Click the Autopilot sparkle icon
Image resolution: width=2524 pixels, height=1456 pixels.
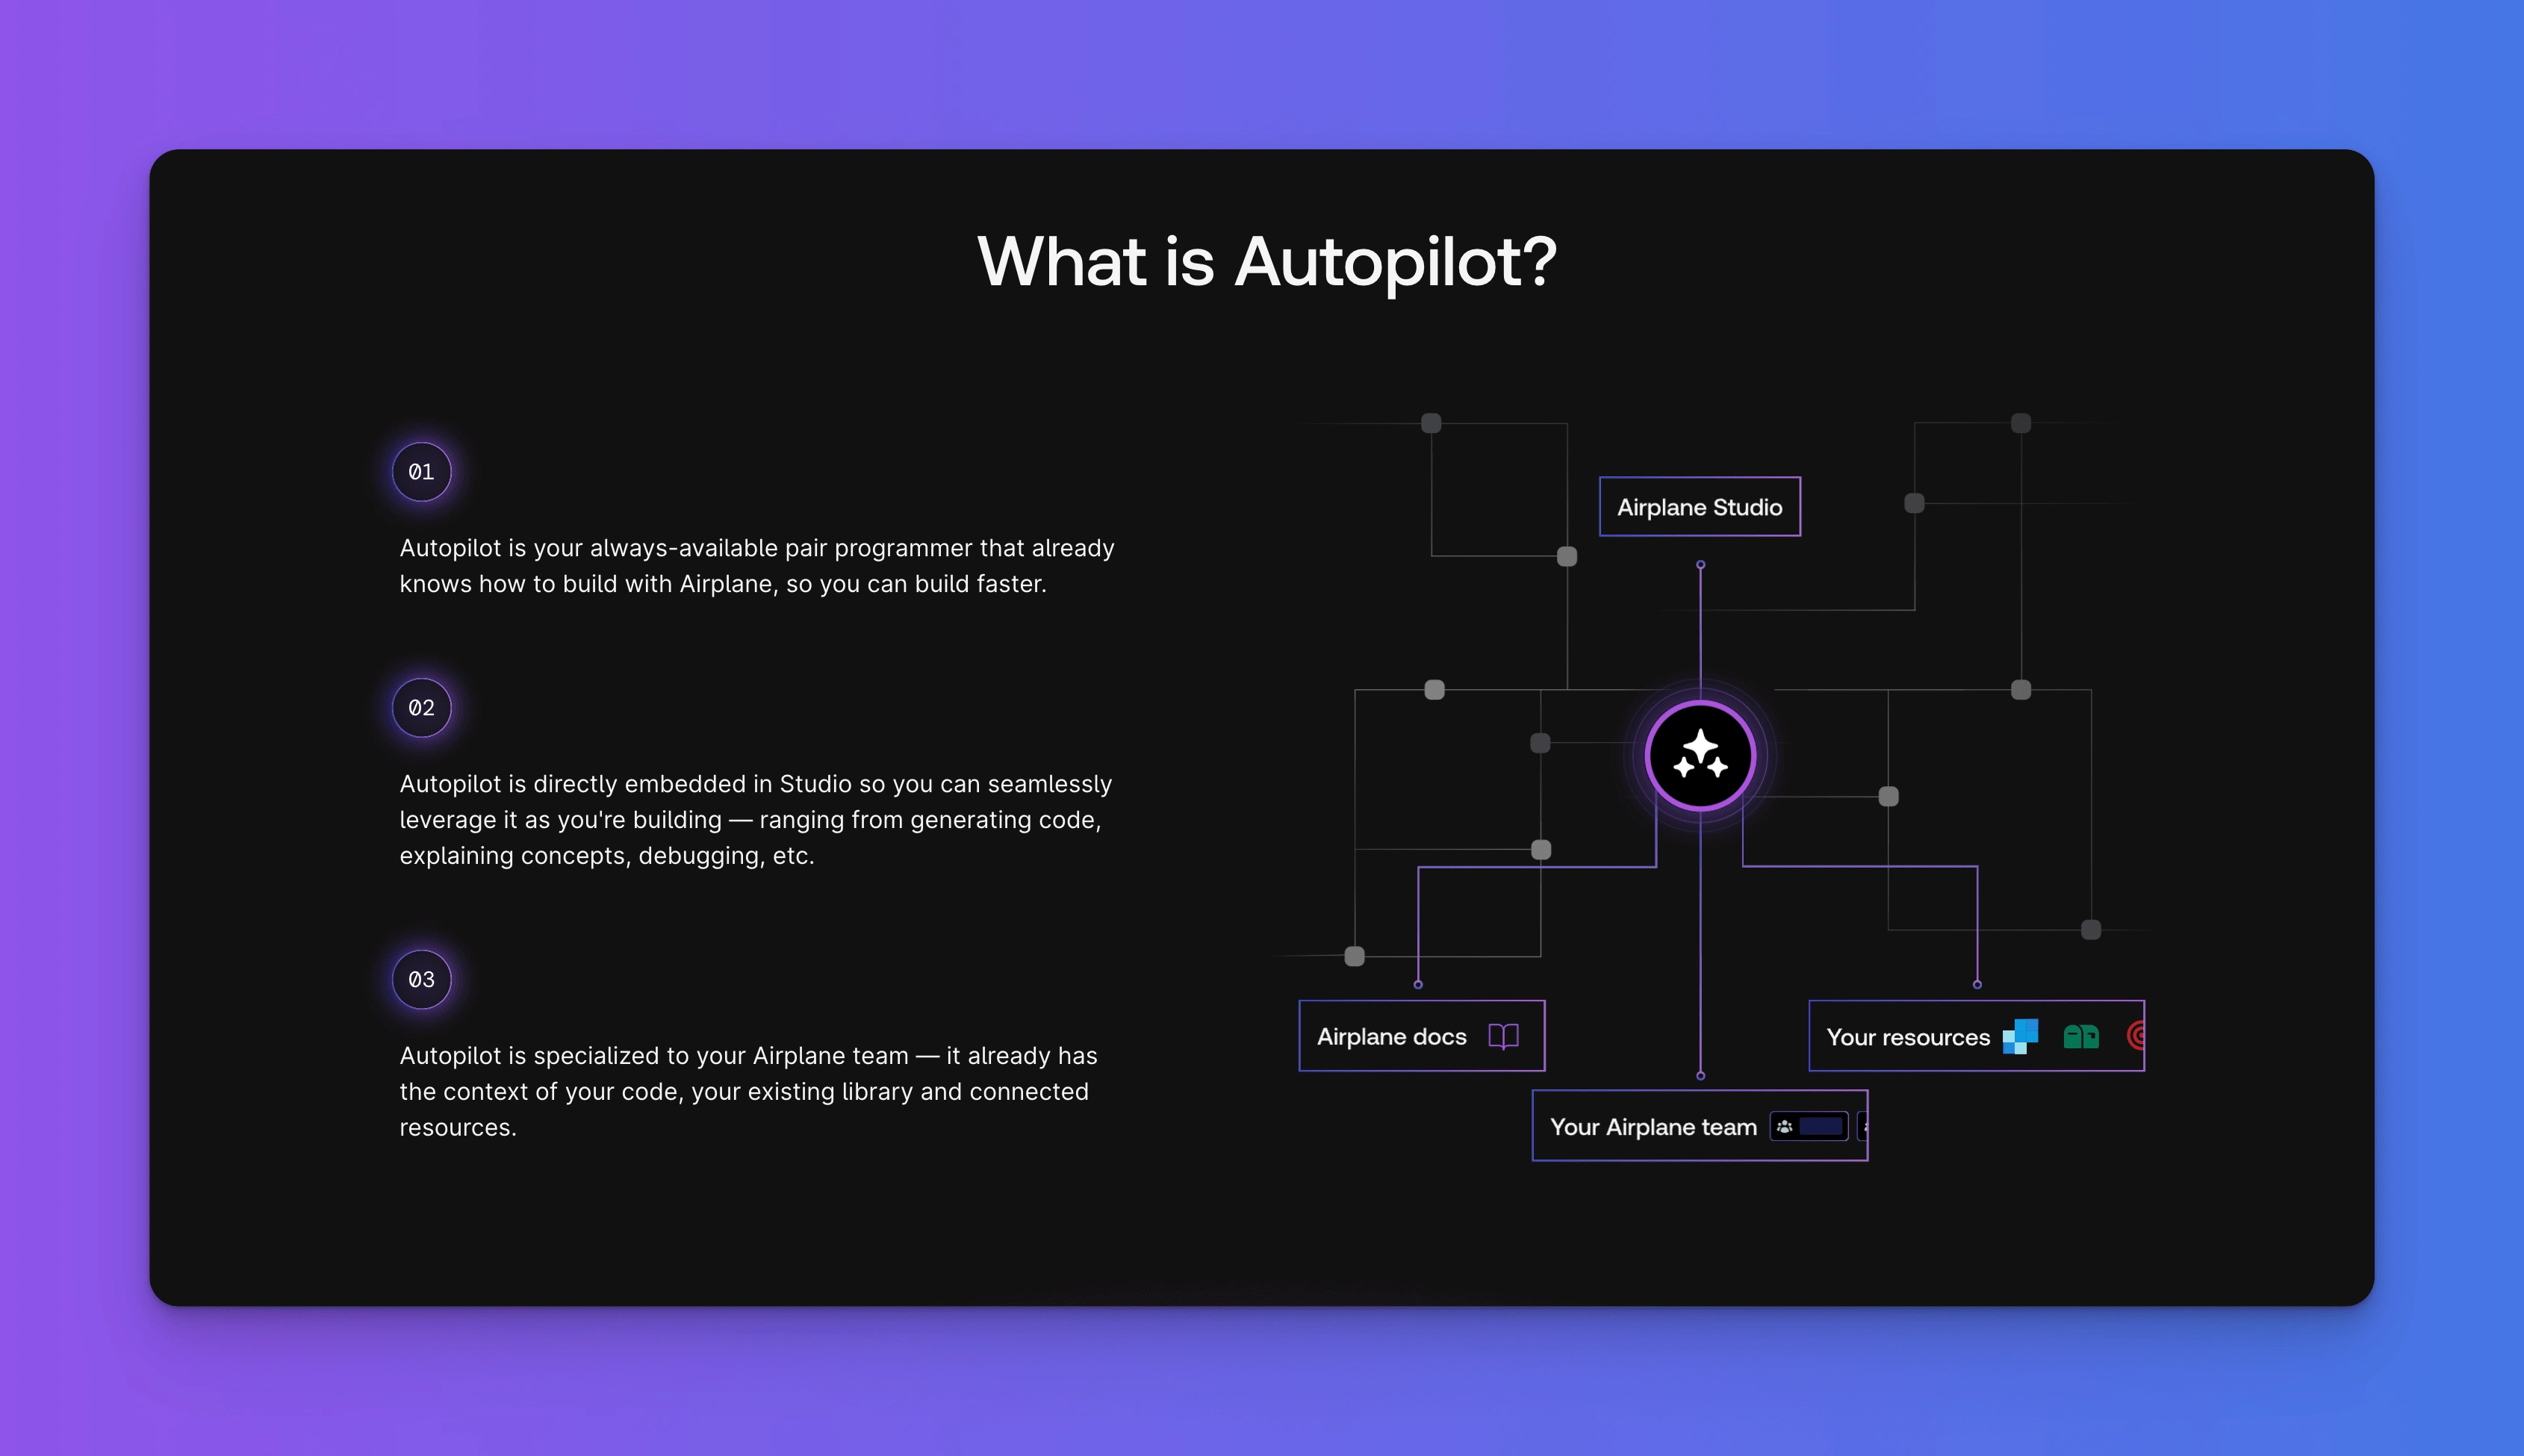1697,754
